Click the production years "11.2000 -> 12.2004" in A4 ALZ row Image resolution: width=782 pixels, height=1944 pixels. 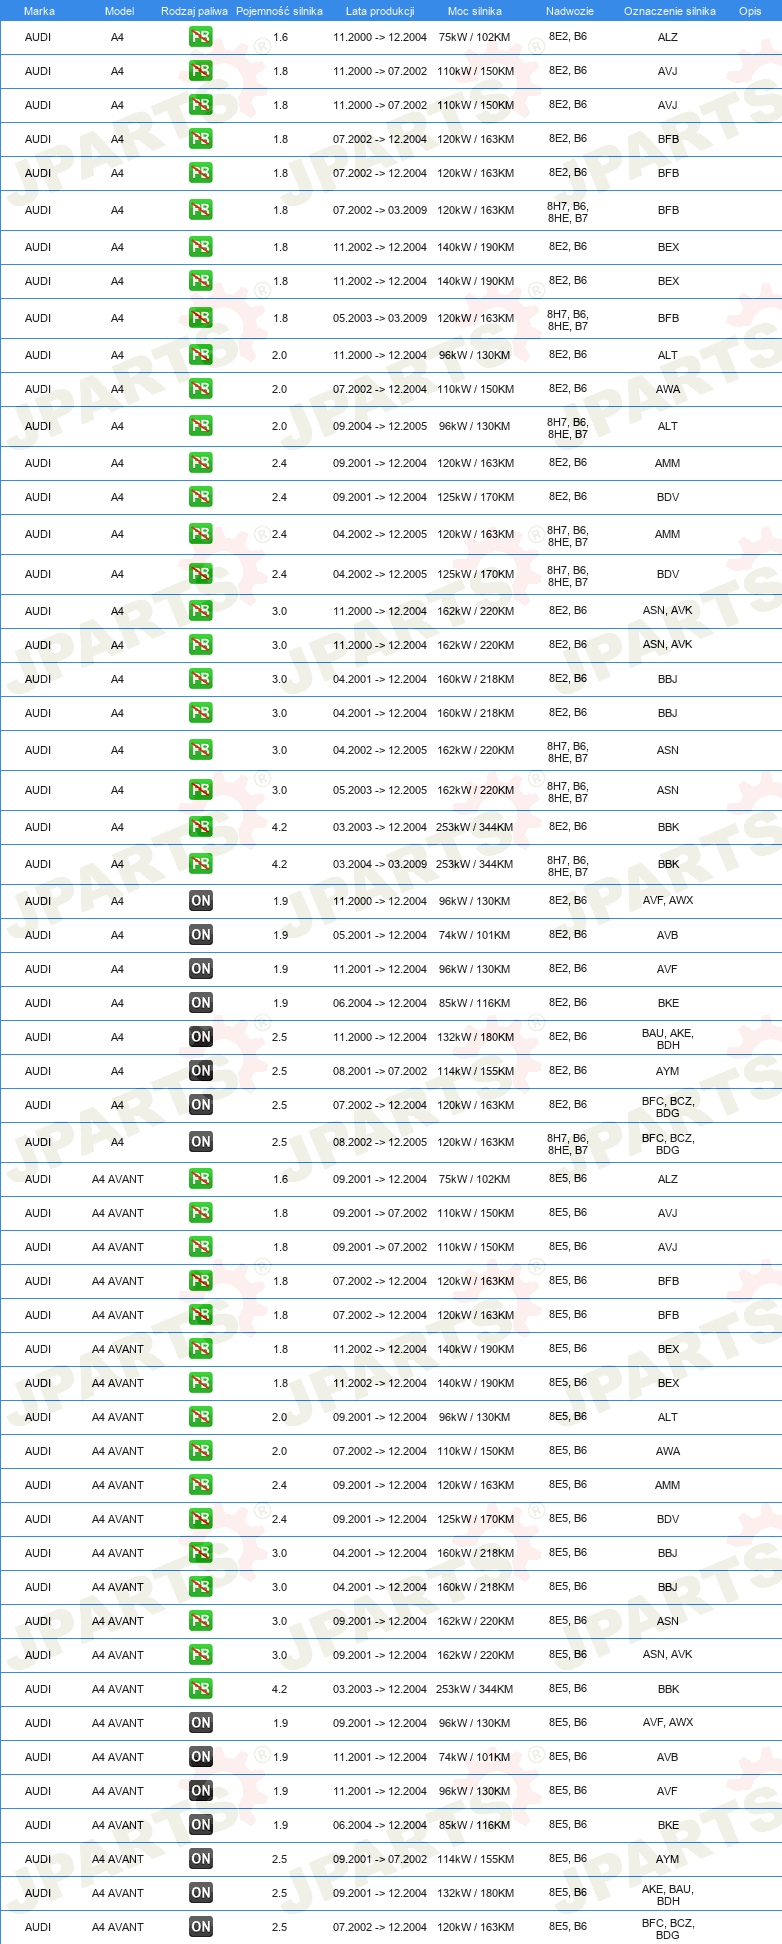pos(380,37)
